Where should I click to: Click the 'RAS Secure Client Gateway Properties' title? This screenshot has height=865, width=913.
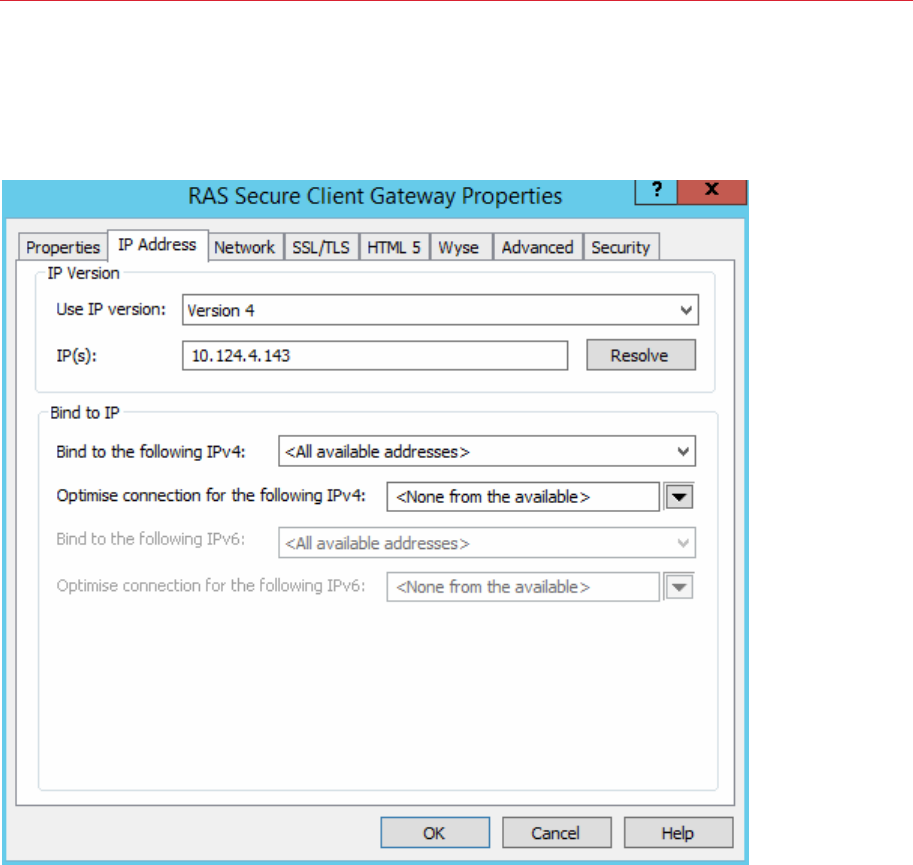pos(375,196)
